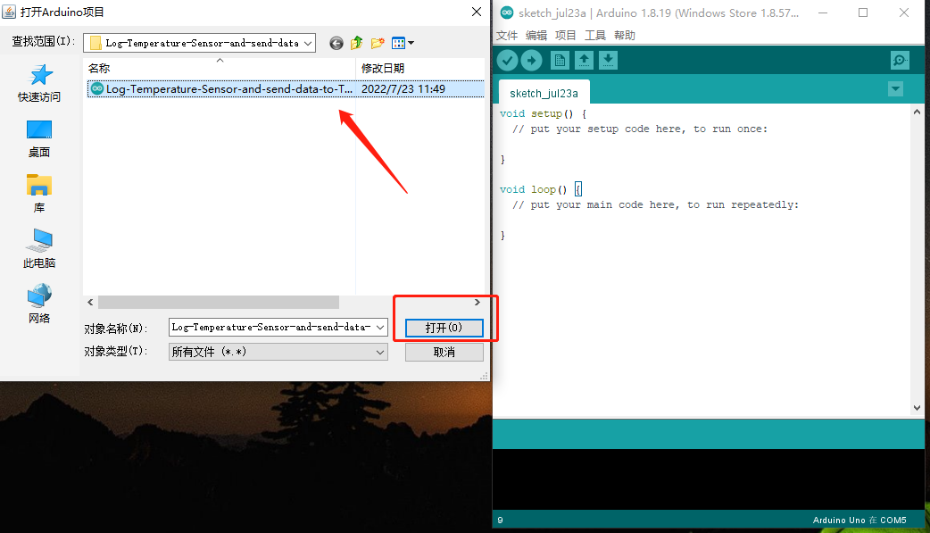
Task: Click the Upload arrow button in Arduino
Action: tap(531, 60)
